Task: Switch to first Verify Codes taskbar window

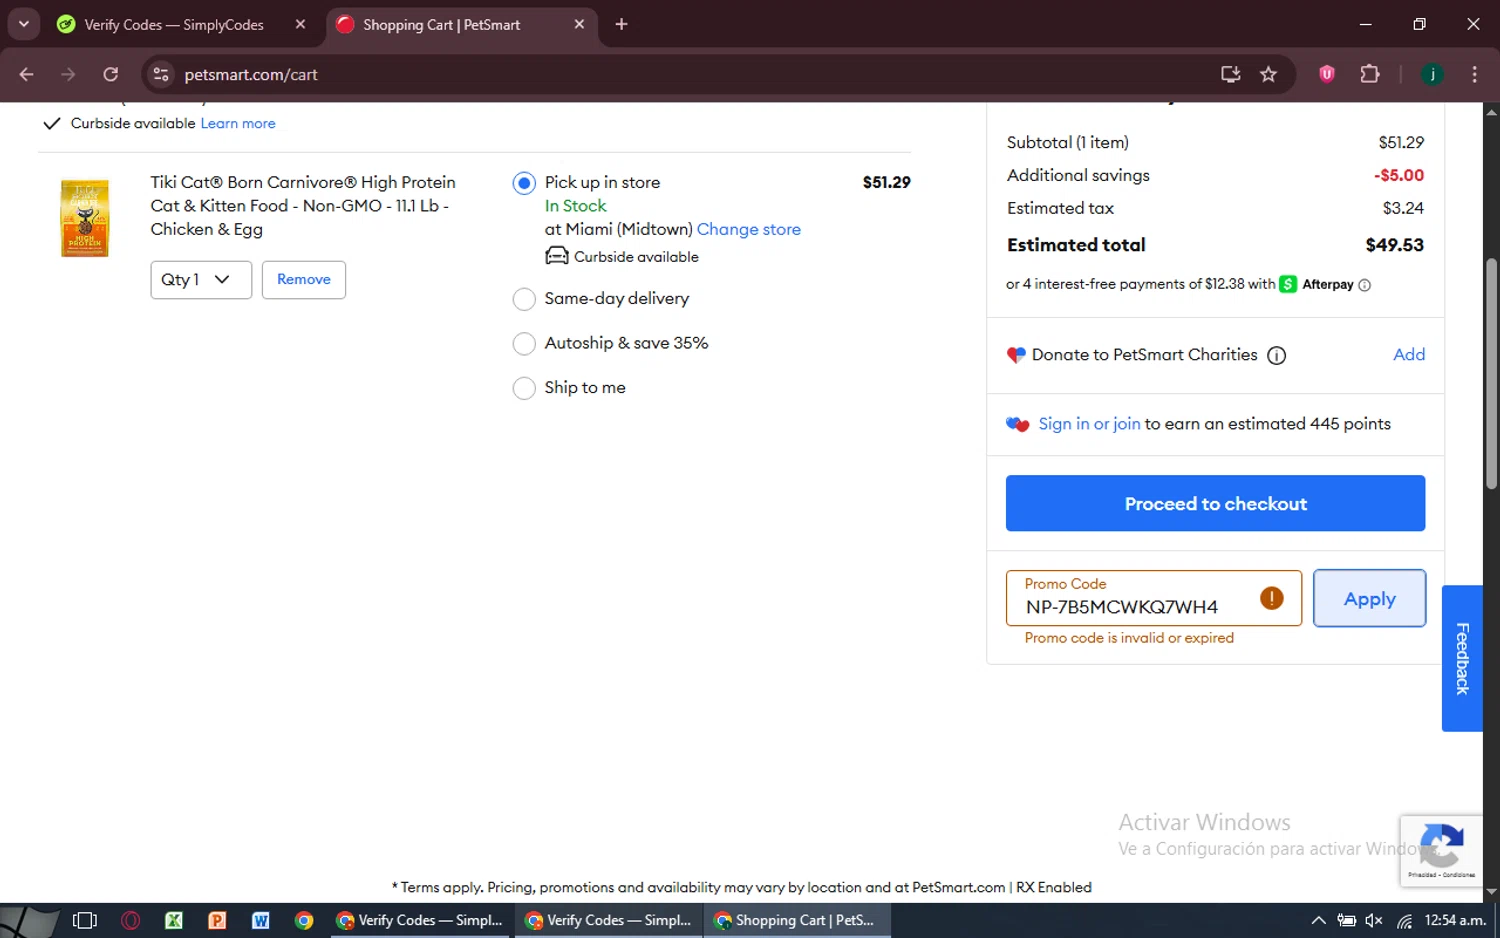Action: pyautogui.click(x=420, y=920)
